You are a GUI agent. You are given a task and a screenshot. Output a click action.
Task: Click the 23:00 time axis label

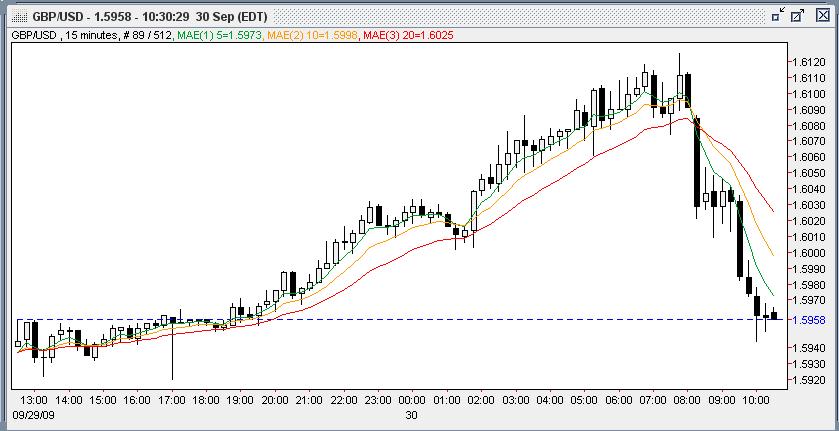(378, 400)
